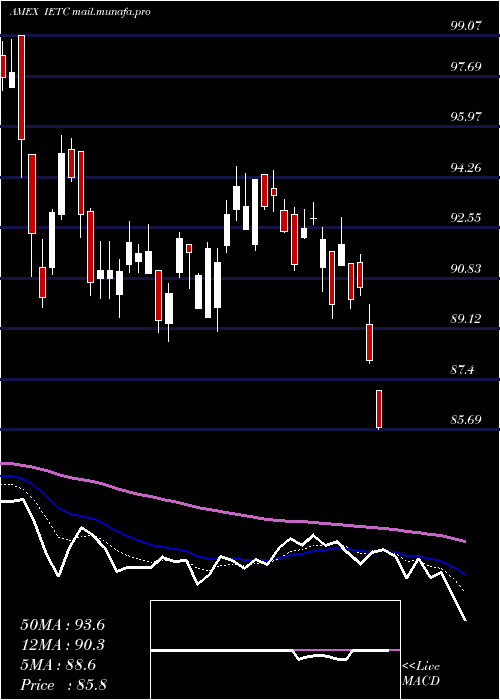Select the 85.69 price axis label

pos(466,420)
